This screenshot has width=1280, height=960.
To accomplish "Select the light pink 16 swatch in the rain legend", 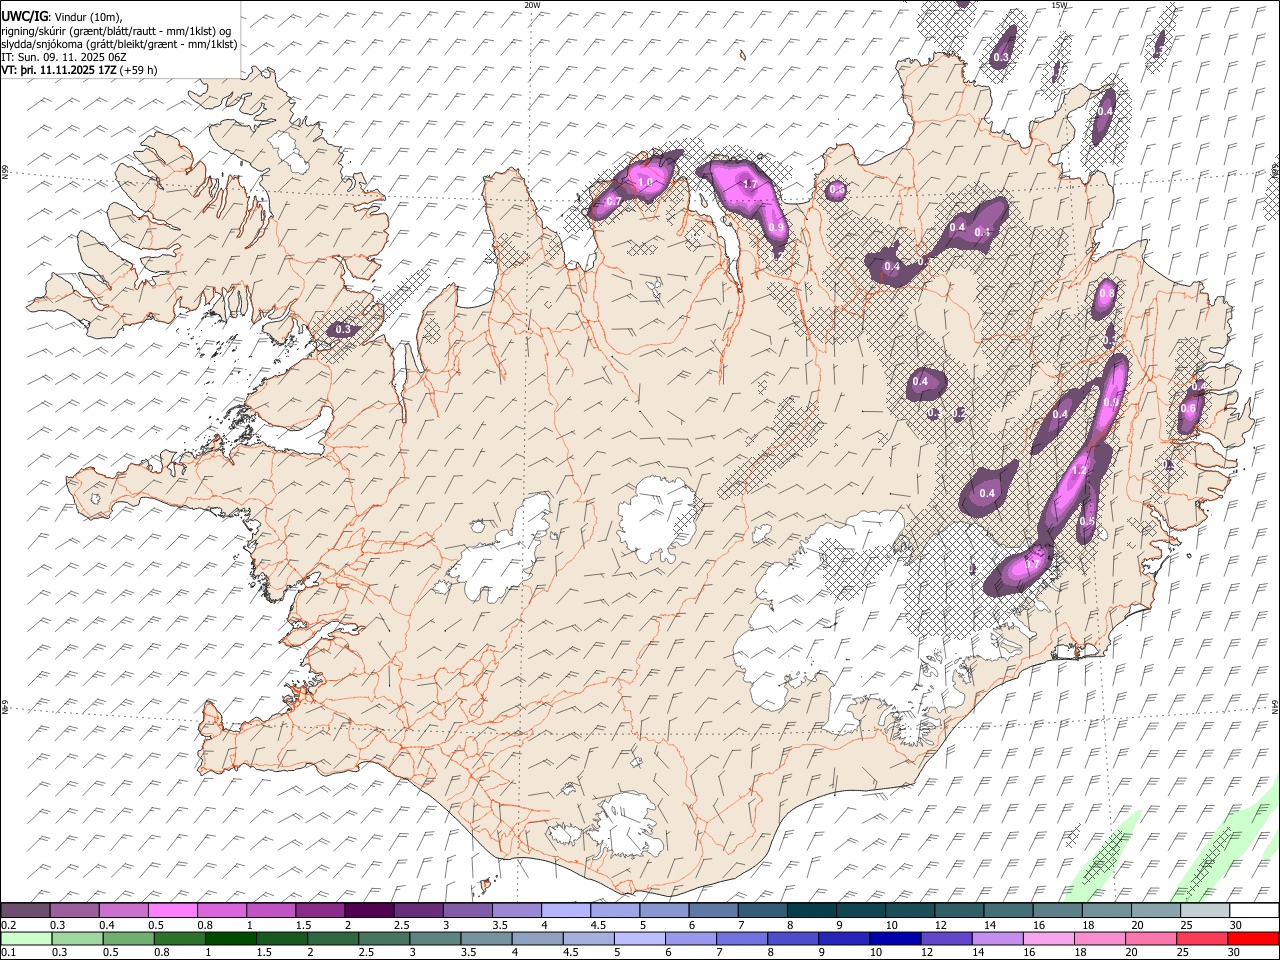I will 1047,938.
